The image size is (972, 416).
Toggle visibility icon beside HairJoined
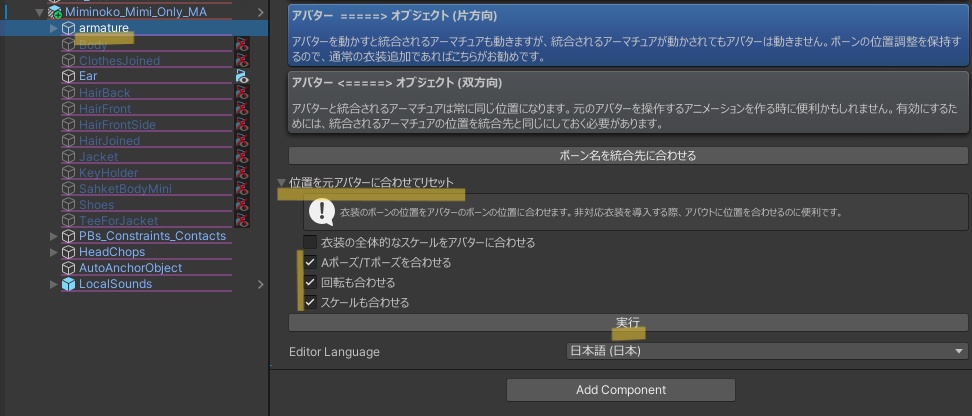coord(242,141)
